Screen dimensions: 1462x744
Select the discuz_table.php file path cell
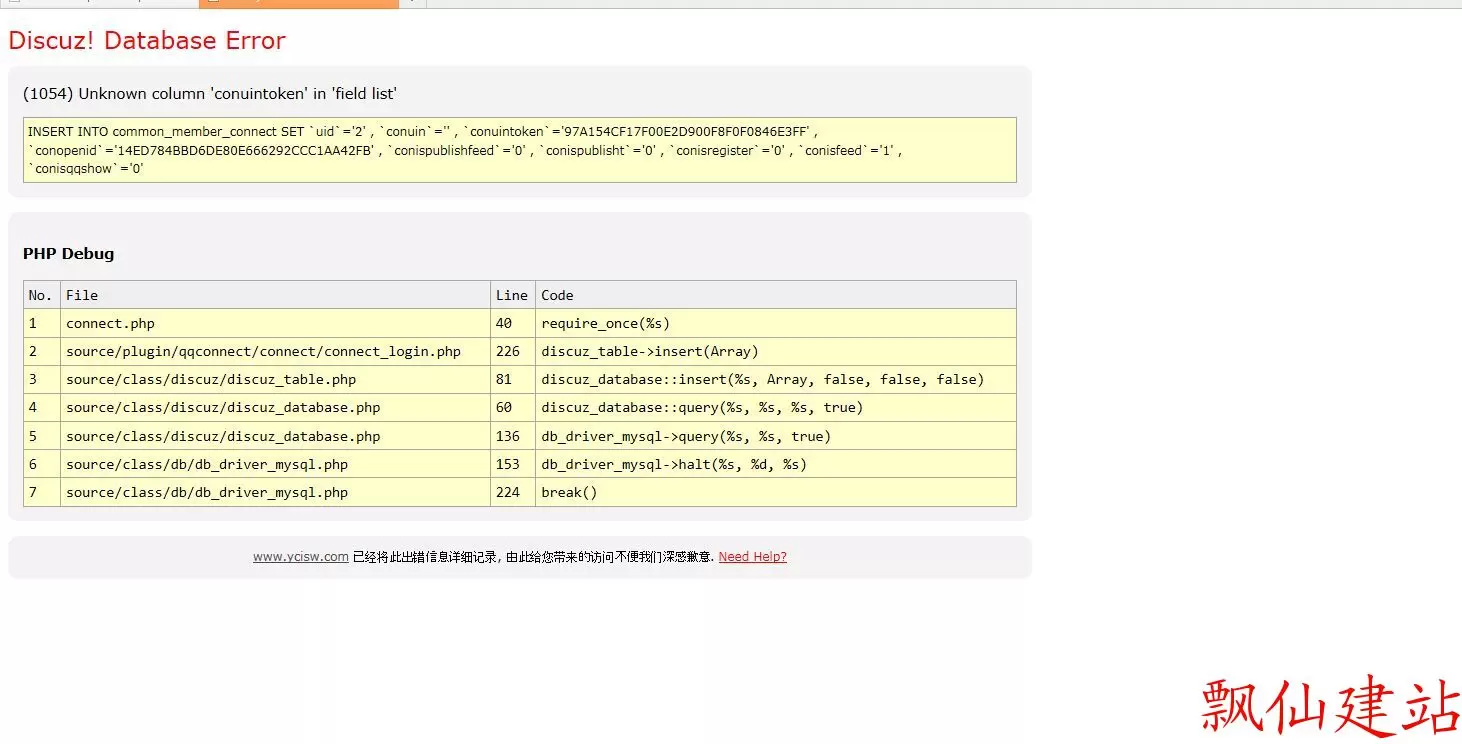tap(275, 379)
